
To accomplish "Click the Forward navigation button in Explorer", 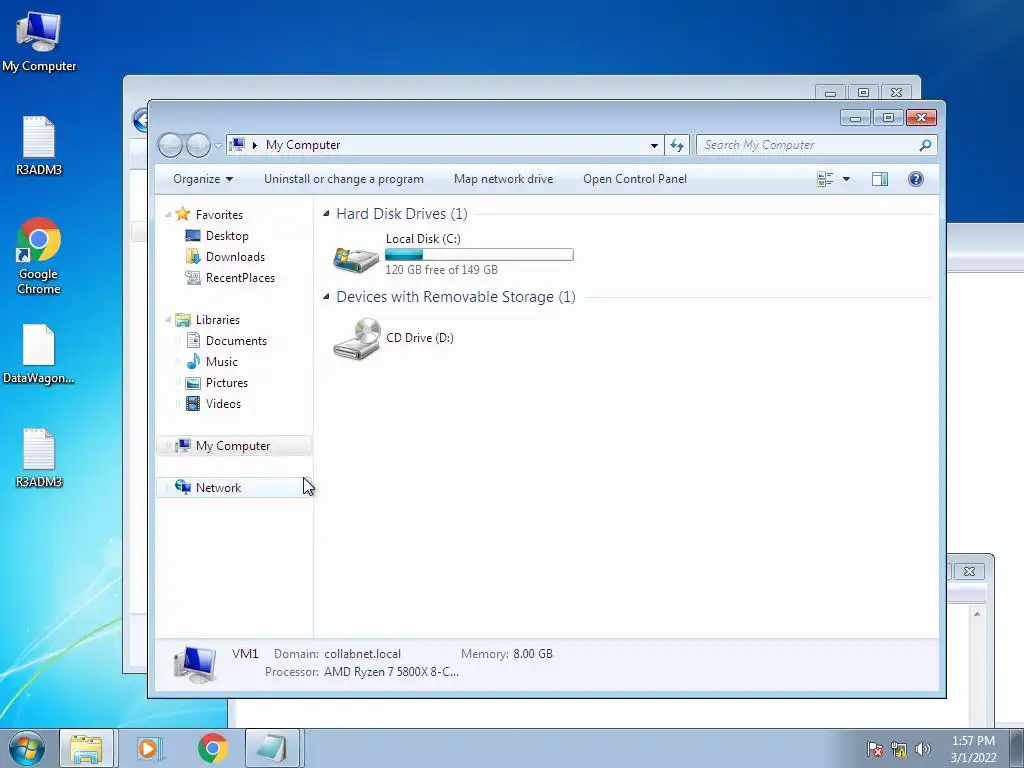I will click(198, 145).
